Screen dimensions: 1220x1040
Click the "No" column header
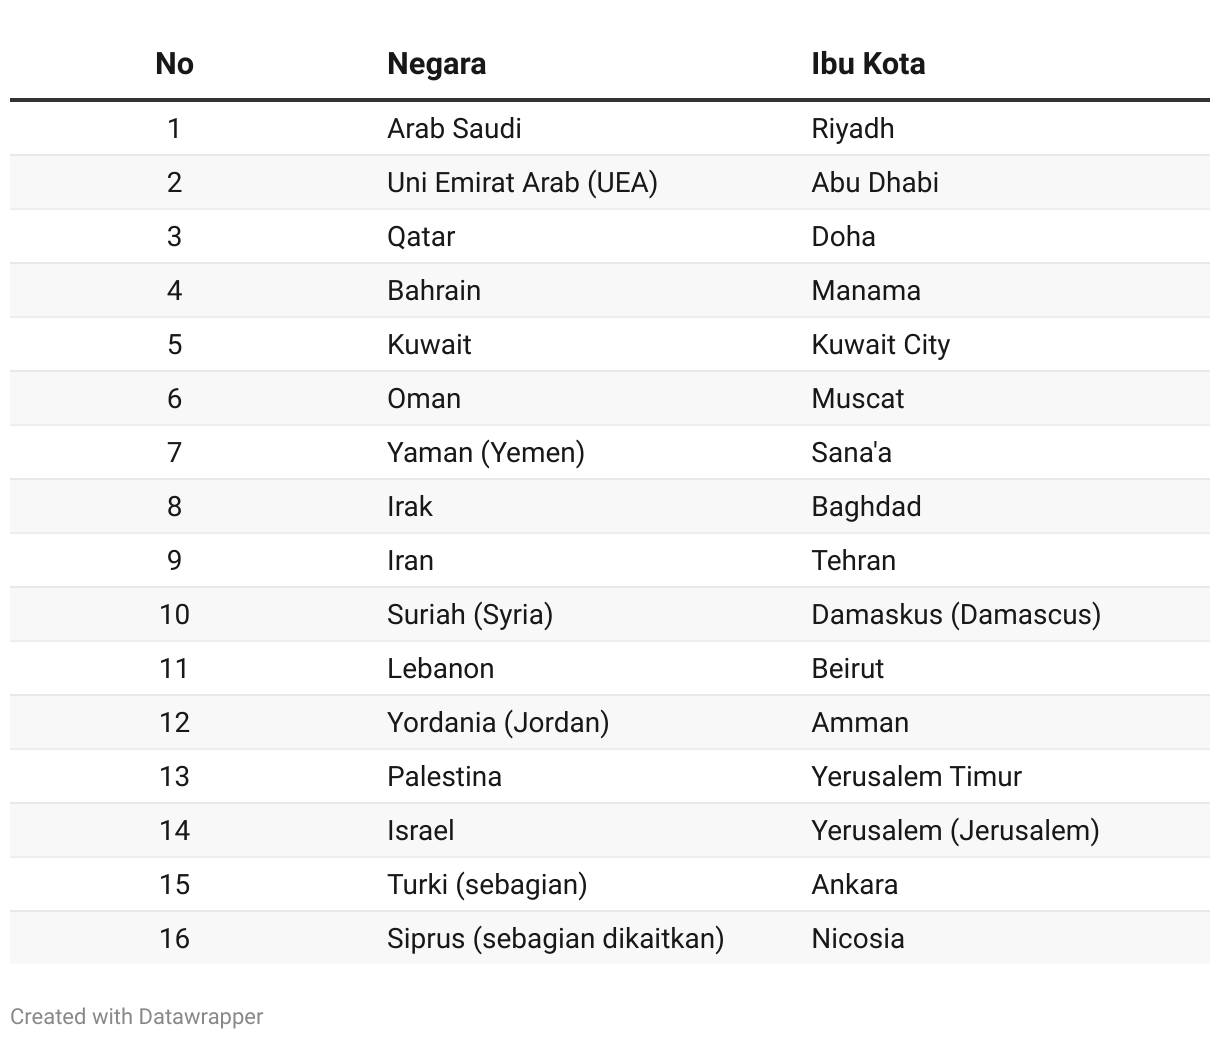(x=174, y=64)
